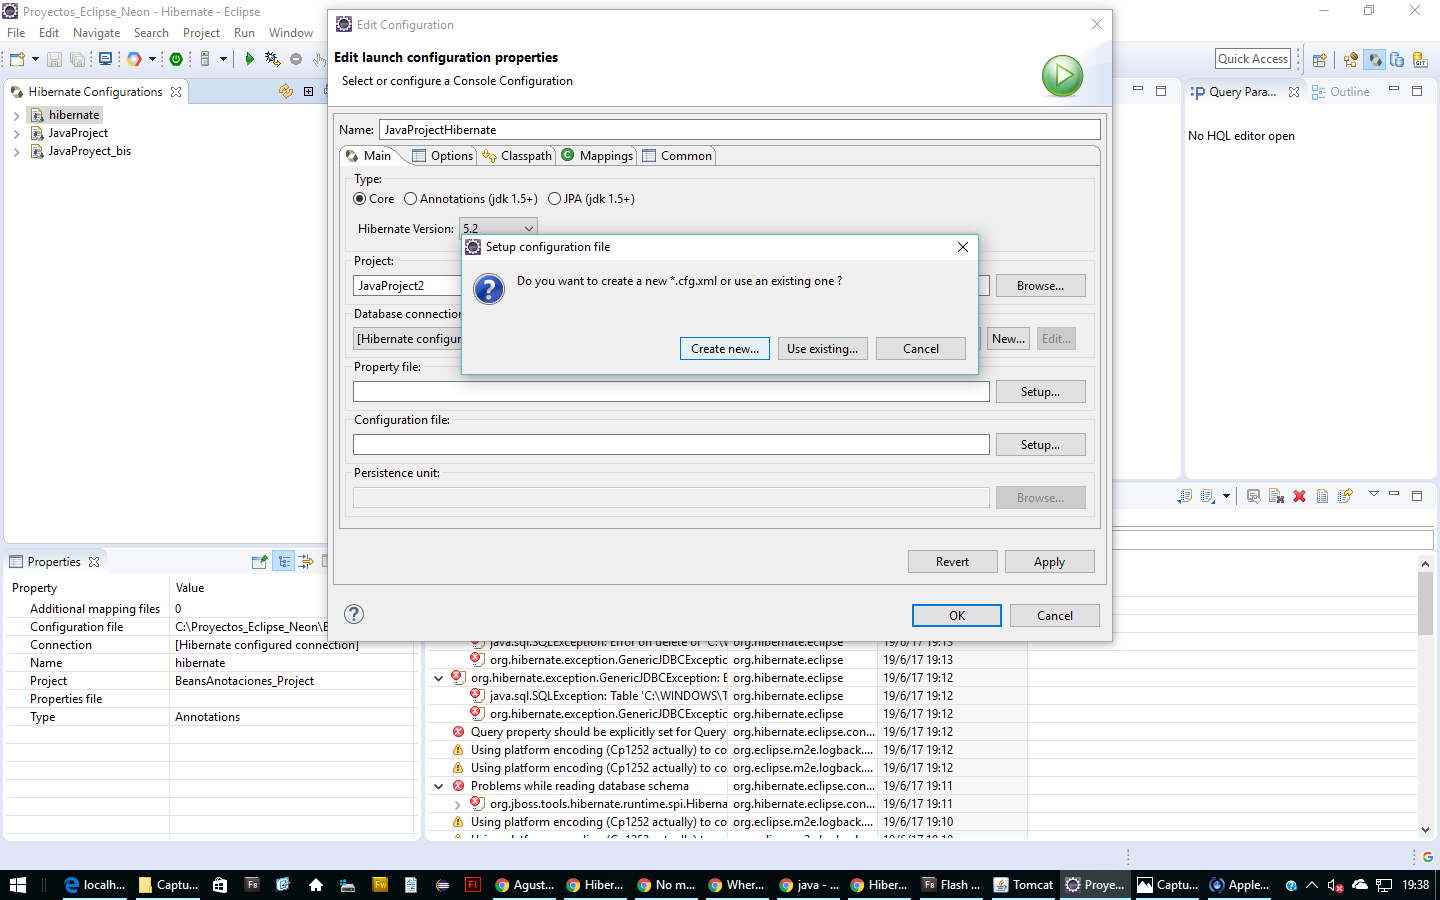This screenshot has height=900, width=1440.
Task: Open the Database Development perspective icon
Action: (1397, 60)
